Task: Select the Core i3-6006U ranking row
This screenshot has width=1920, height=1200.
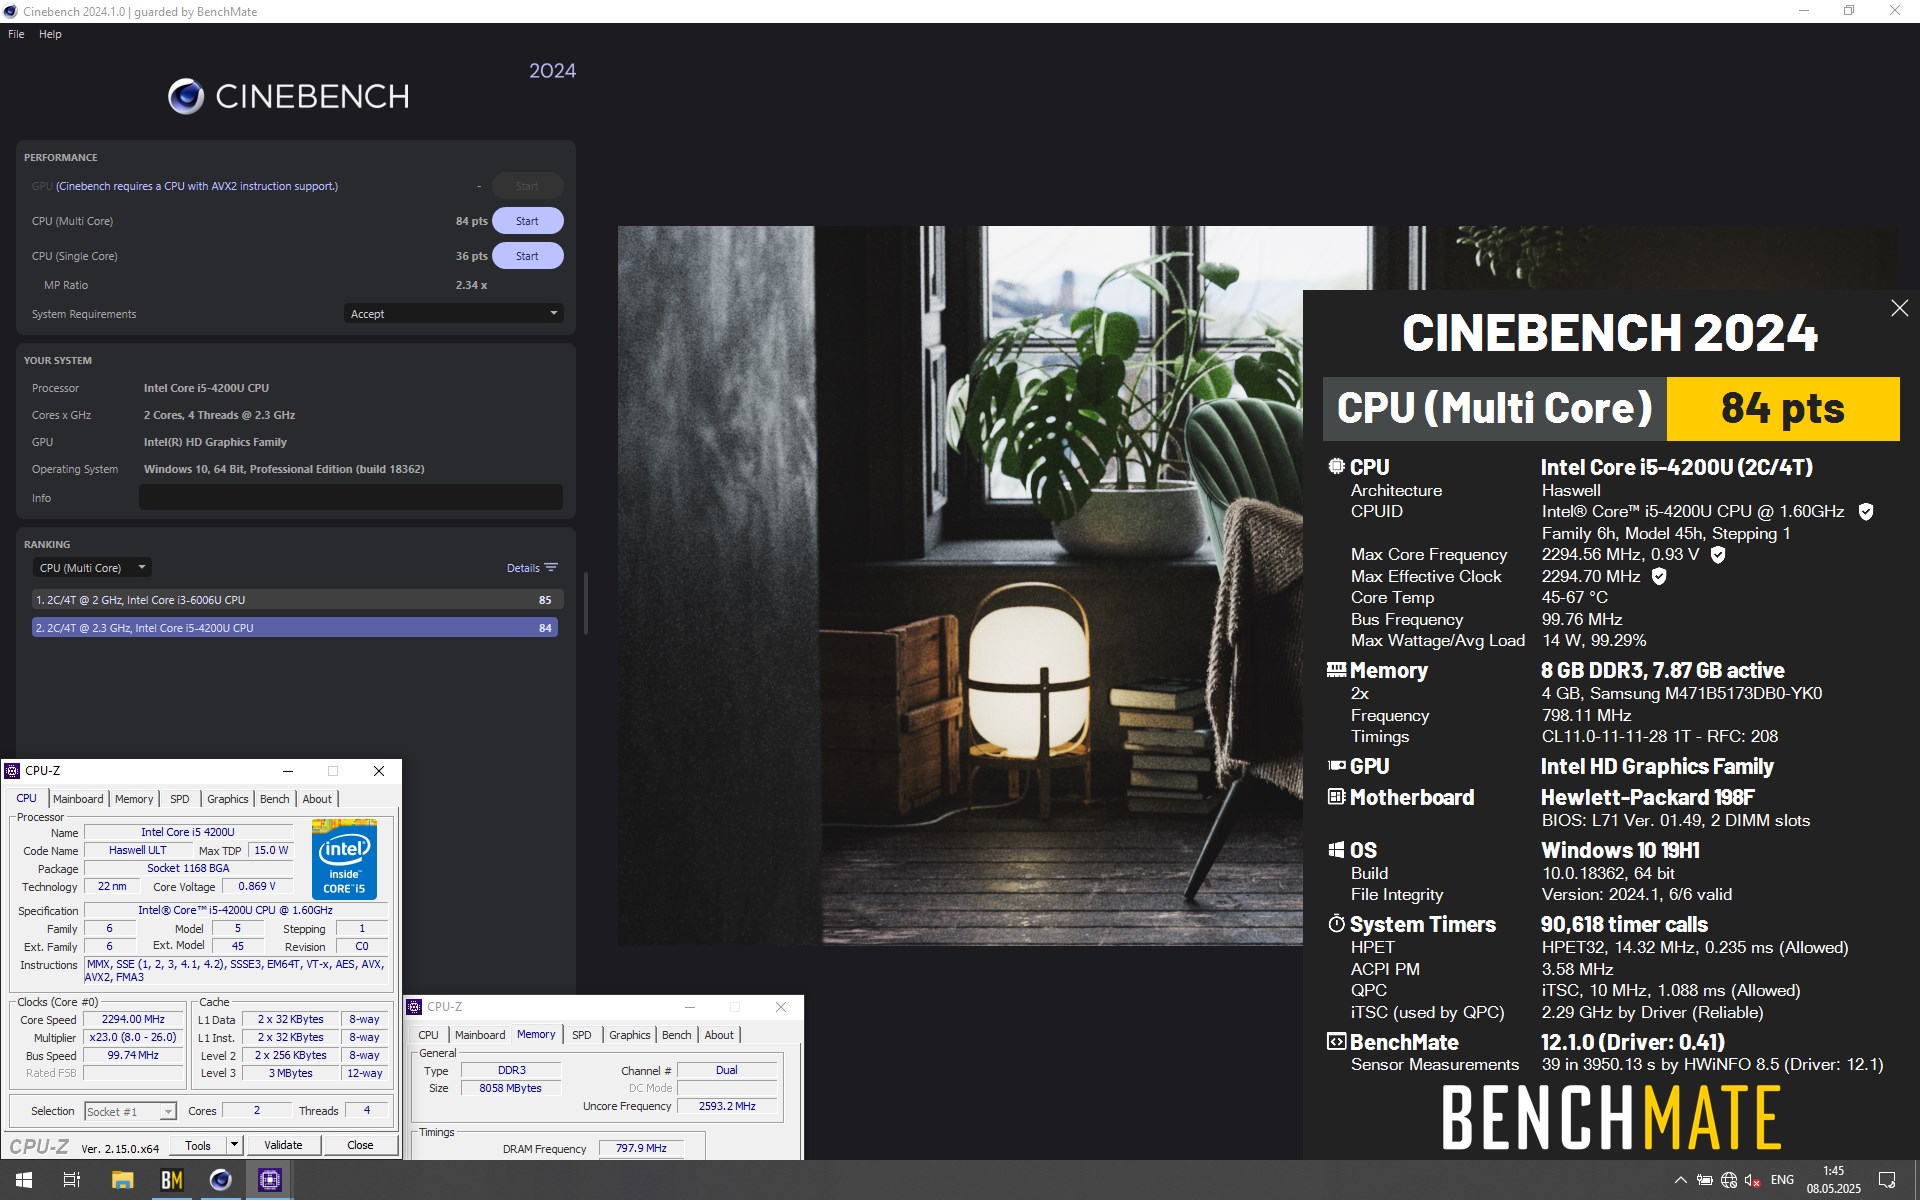Action: 297,600
